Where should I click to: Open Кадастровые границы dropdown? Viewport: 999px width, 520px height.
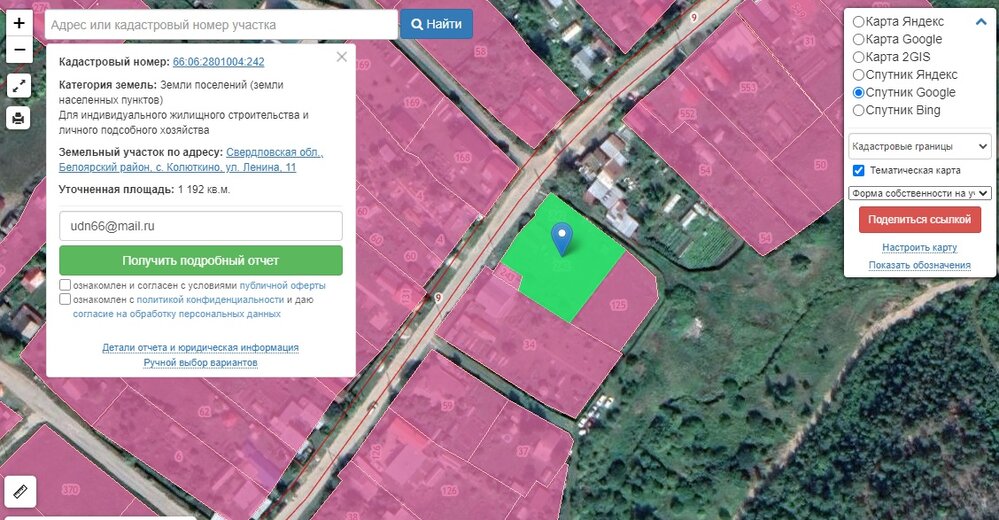click(x=919, y=147)
